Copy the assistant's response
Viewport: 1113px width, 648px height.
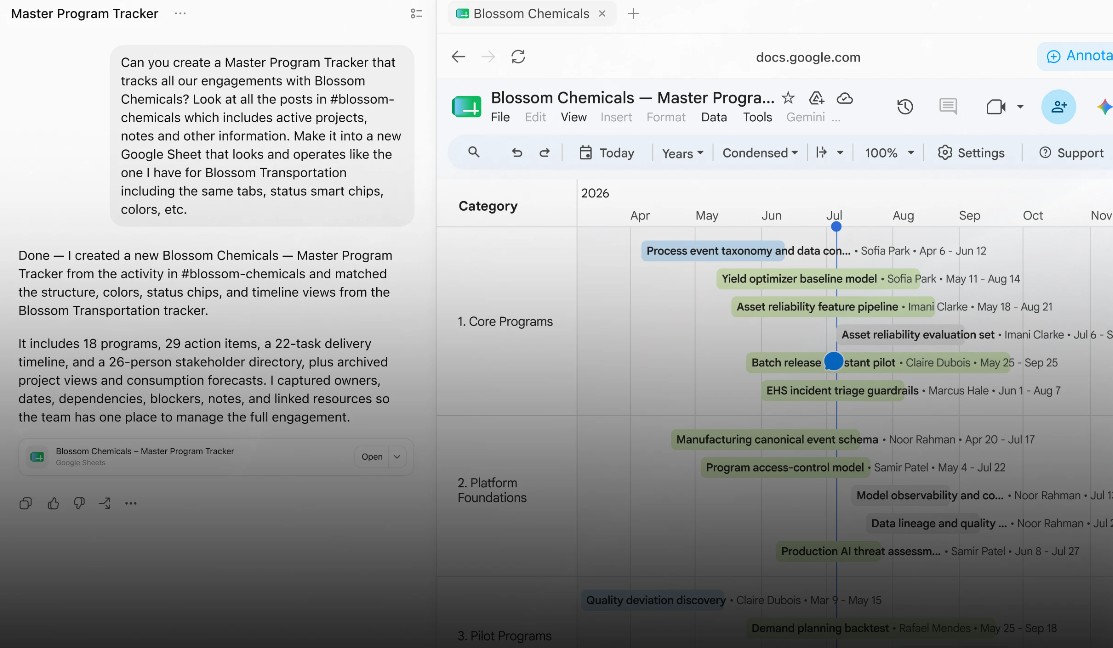click(x=26, y=503)
